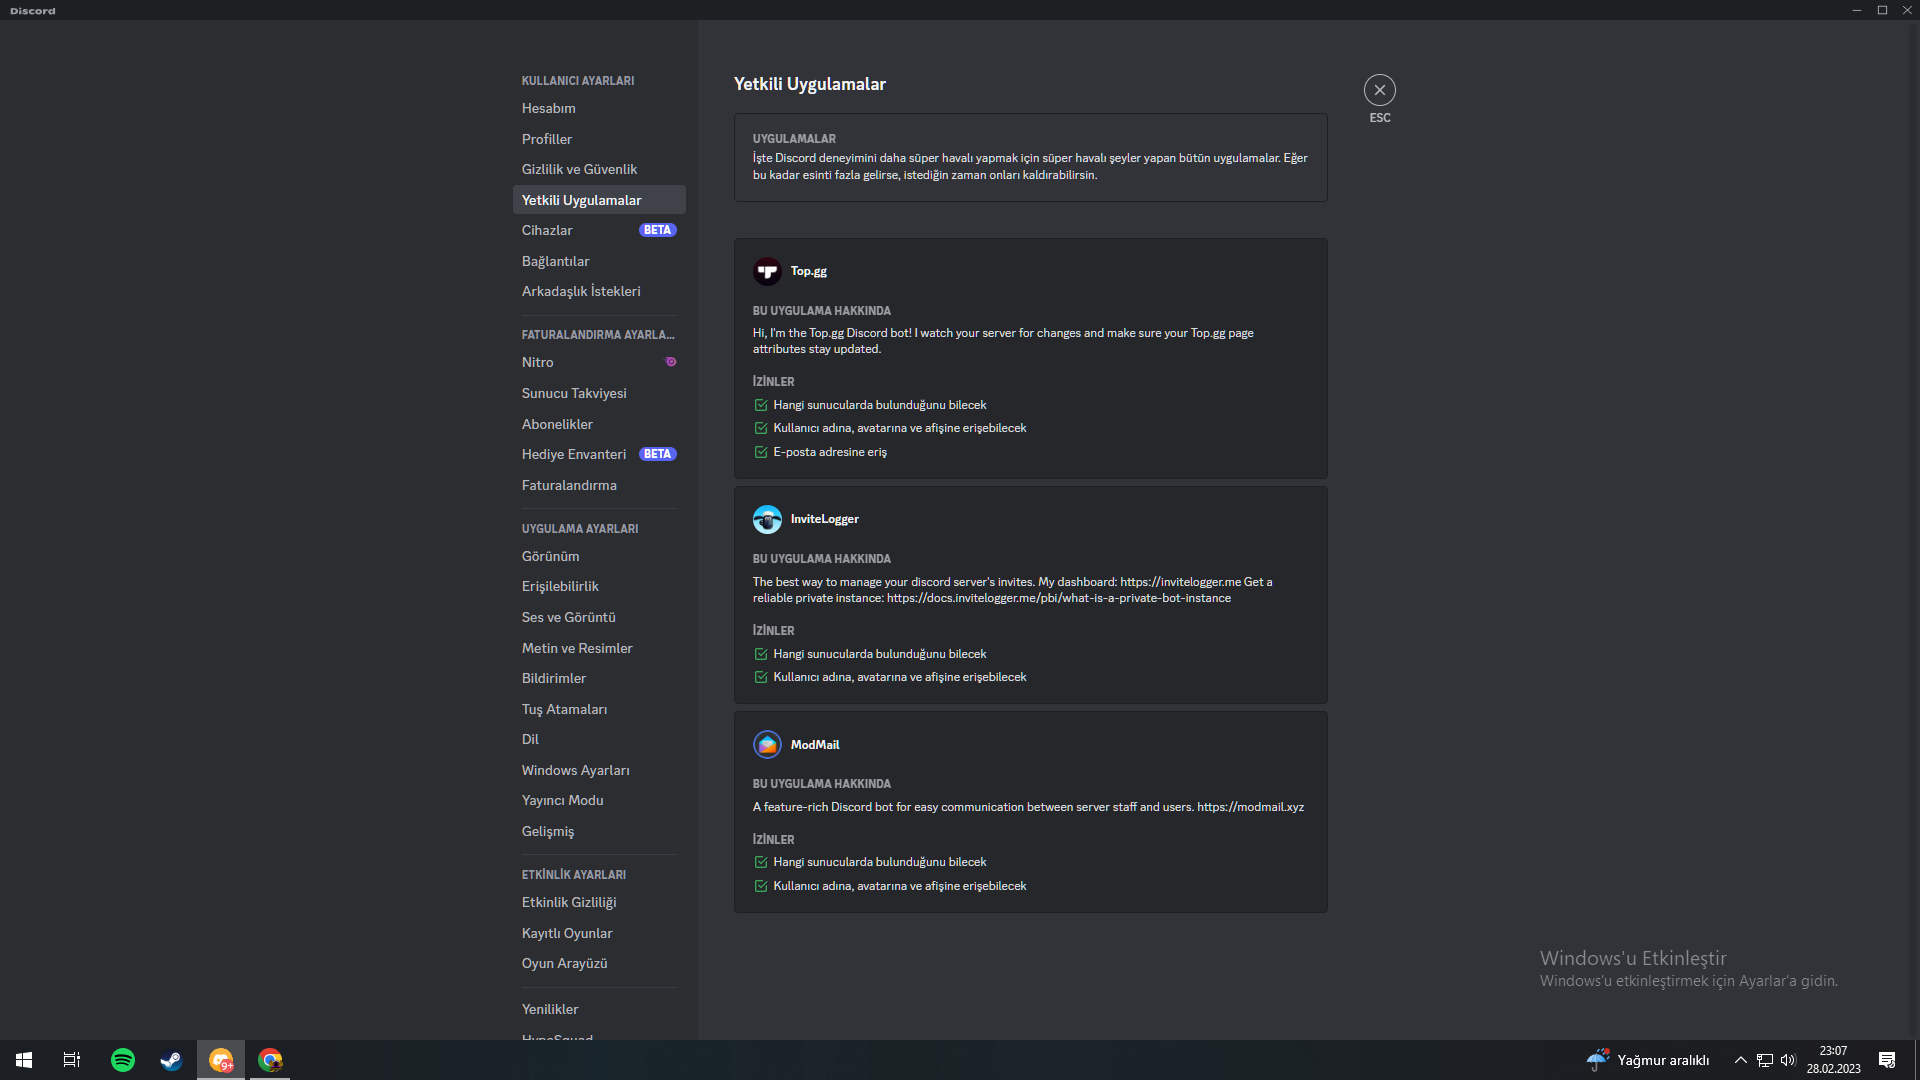Switch to Gizlilik ve Güvenlik settings
The image size is (1920, 1080).
pyautogui.click(x=579, y=169)
